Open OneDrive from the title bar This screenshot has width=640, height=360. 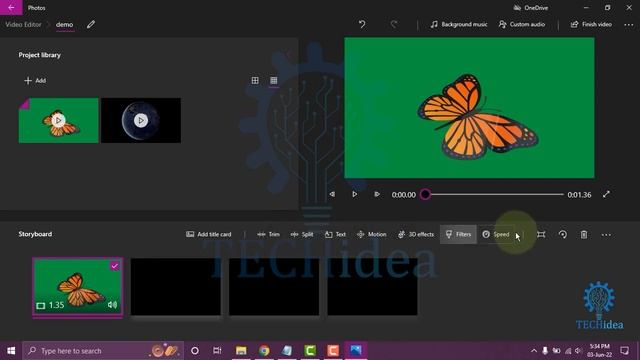[x=531, y=8]
